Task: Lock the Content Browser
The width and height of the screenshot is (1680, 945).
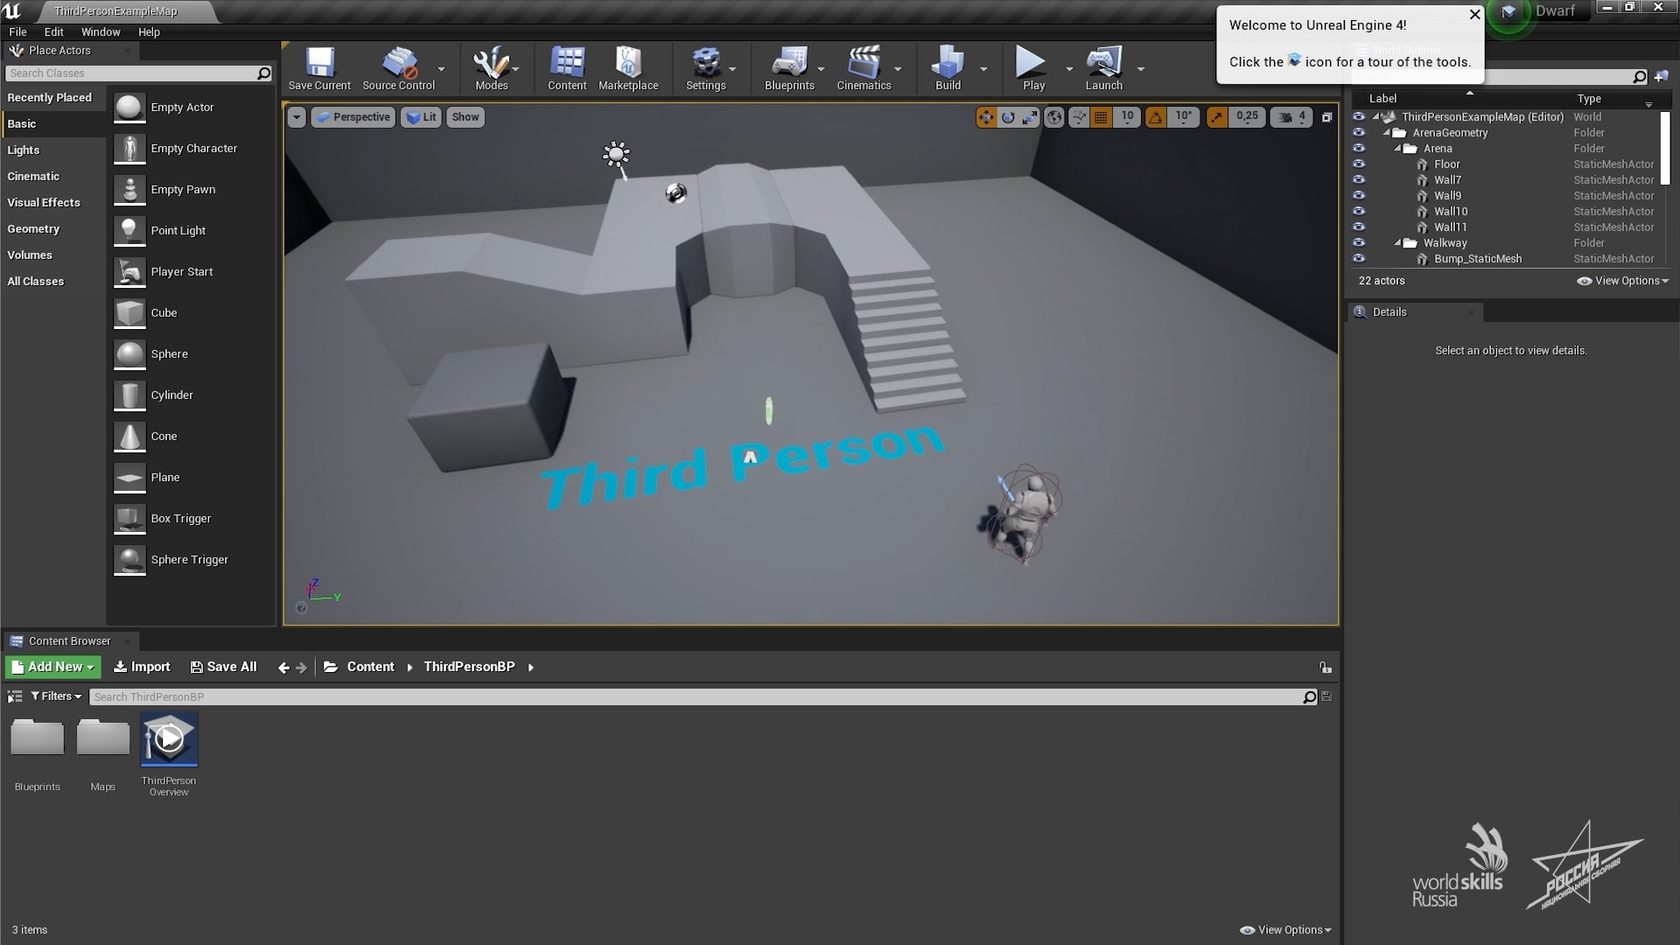Action: coord(1325,667)
